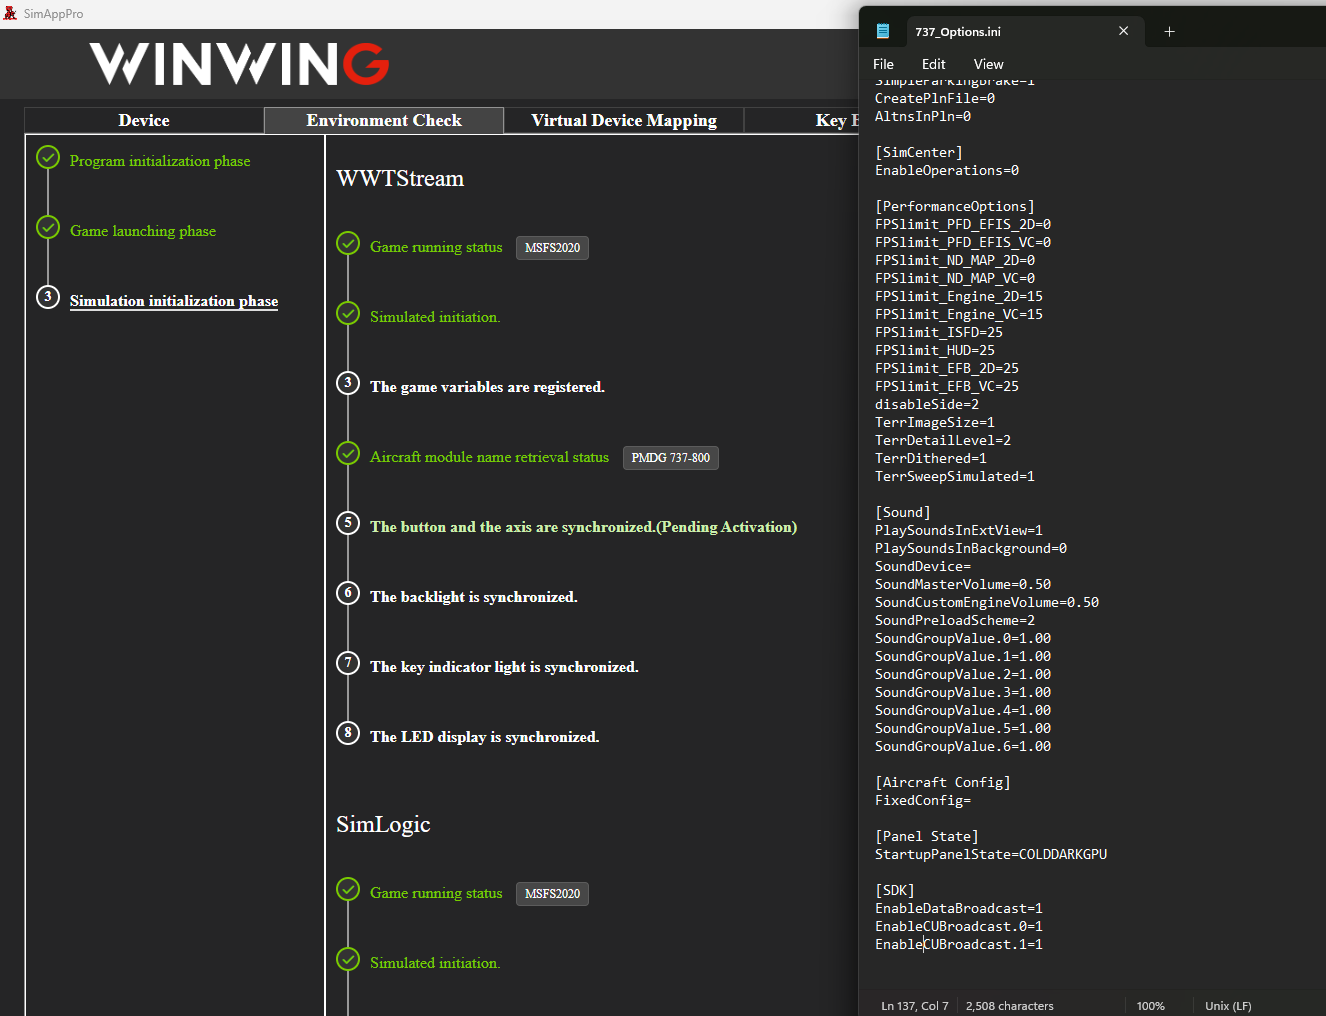Click SimLogic Game running status check icon
1326x1016 pixels.
coord(348,889)
